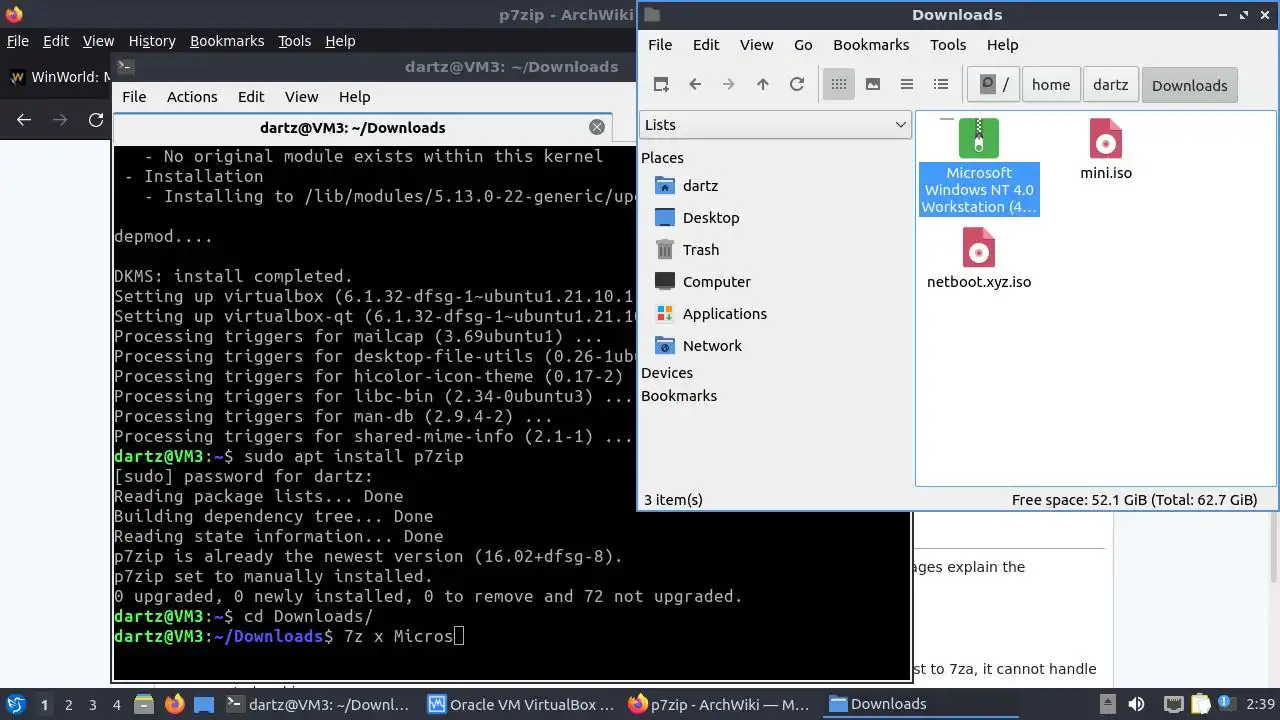The width and height of the screenshot is (1280, 720).
Task: Select the netboot.xyz.iso file
Action: (x=979, y=259)
